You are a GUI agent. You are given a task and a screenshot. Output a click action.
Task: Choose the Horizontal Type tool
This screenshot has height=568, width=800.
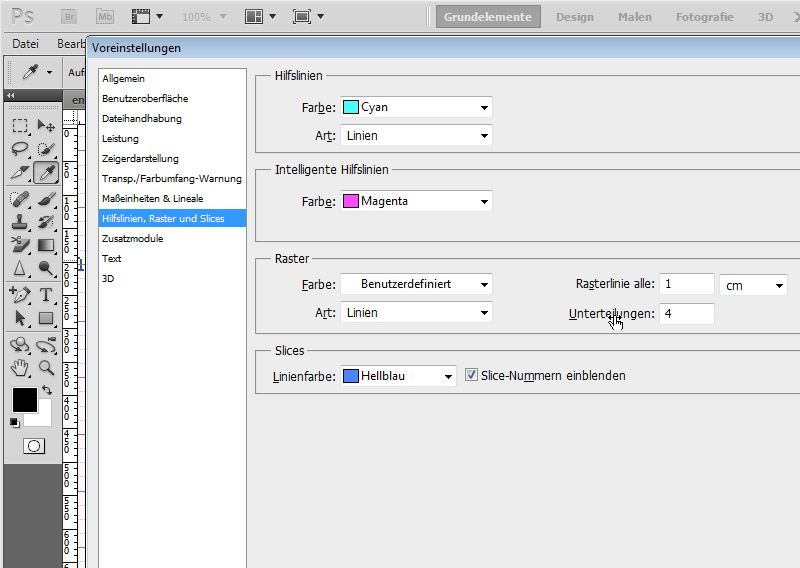coord(45,294)
